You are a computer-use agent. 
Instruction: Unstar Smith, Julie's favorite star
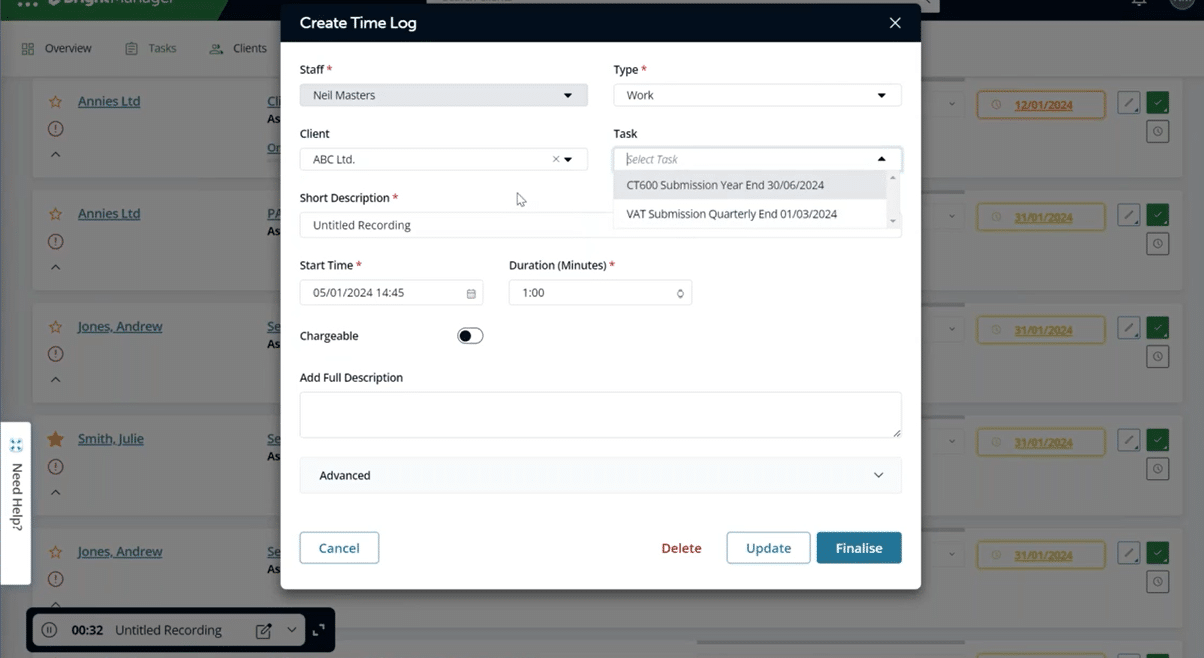(57, 438)
